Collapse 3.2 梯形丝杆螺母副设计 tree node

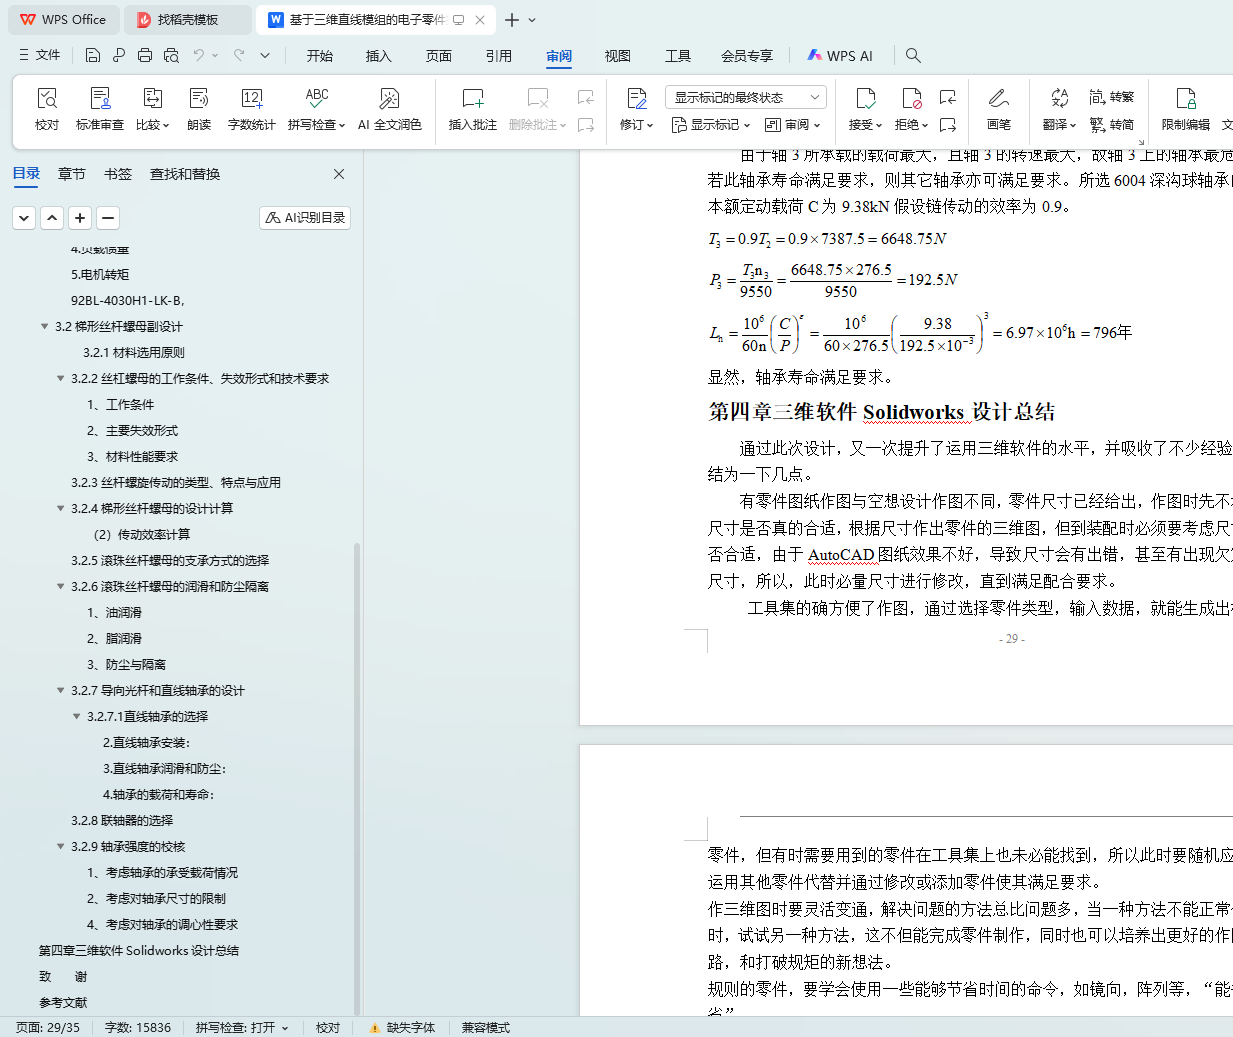click(x=44, y=326)
